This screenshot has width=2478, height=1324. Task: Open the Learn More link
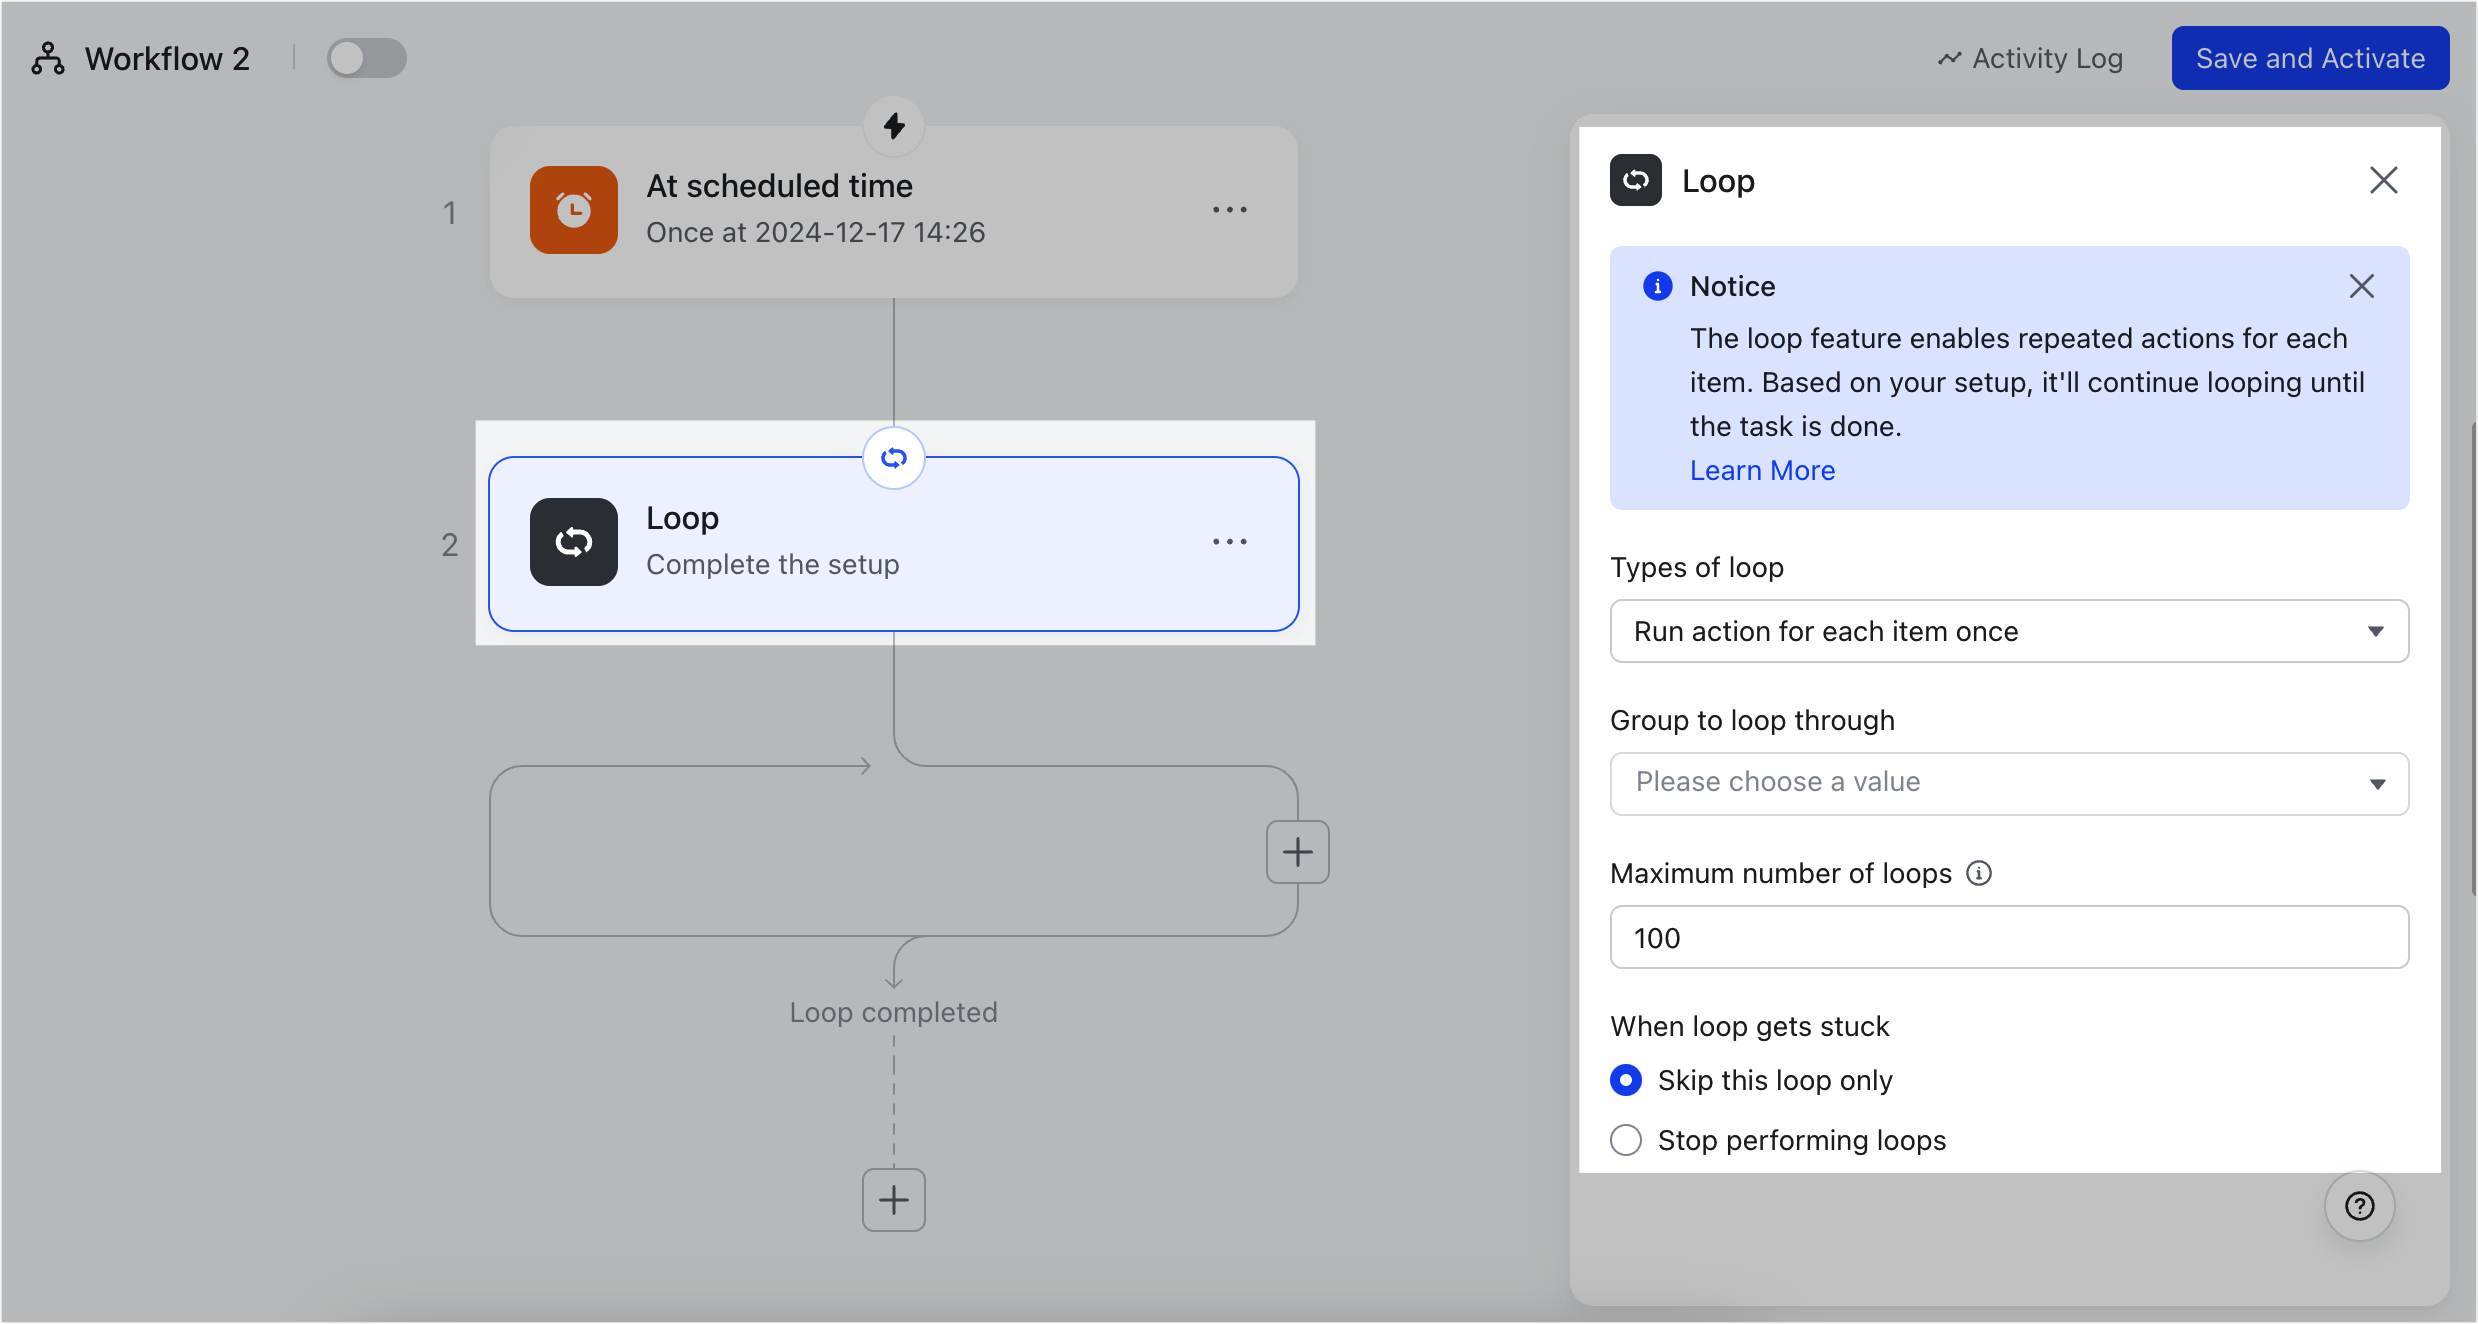[1761, 470]
